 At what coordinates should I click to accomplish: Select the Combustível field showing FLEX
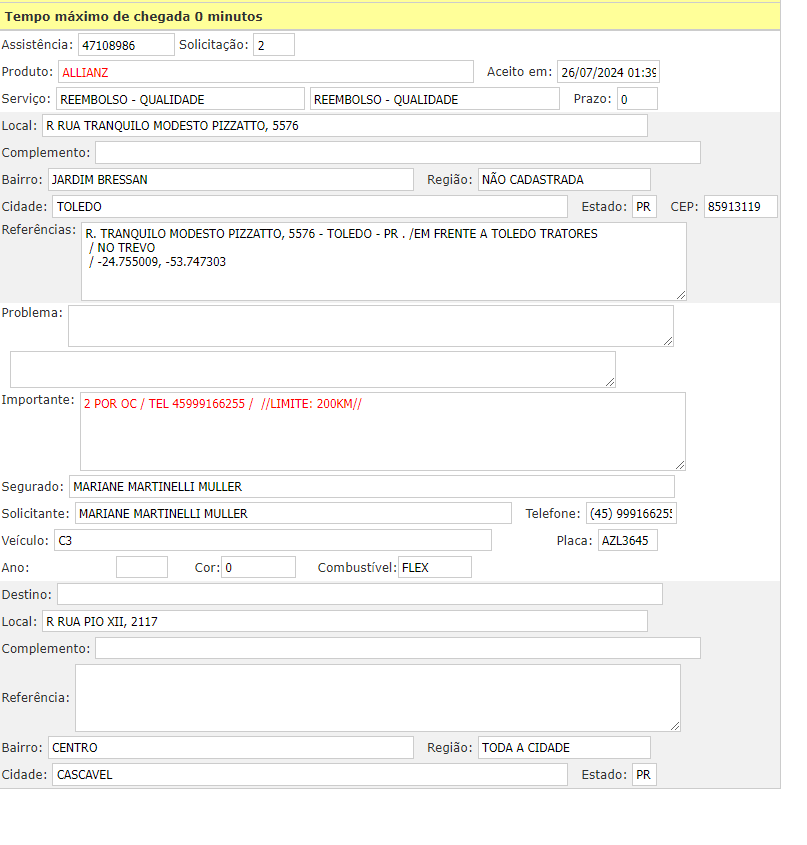click(x=434, y=568)
